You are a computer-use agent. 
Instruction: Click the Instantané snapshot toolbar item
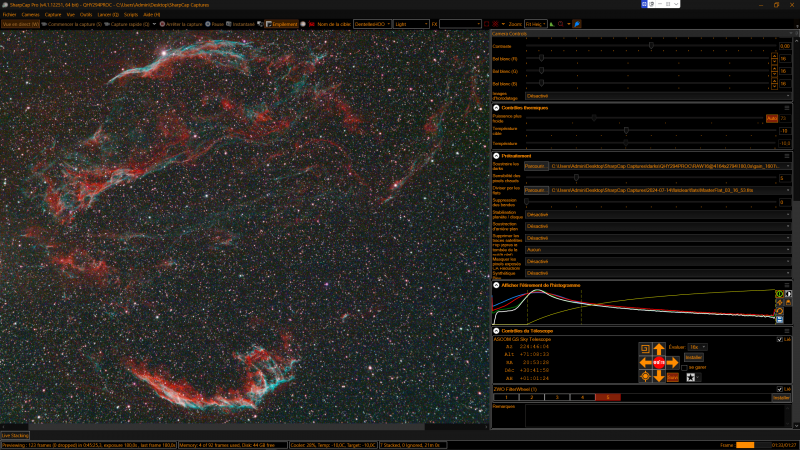pyautogui.click(x=240, y=24)
